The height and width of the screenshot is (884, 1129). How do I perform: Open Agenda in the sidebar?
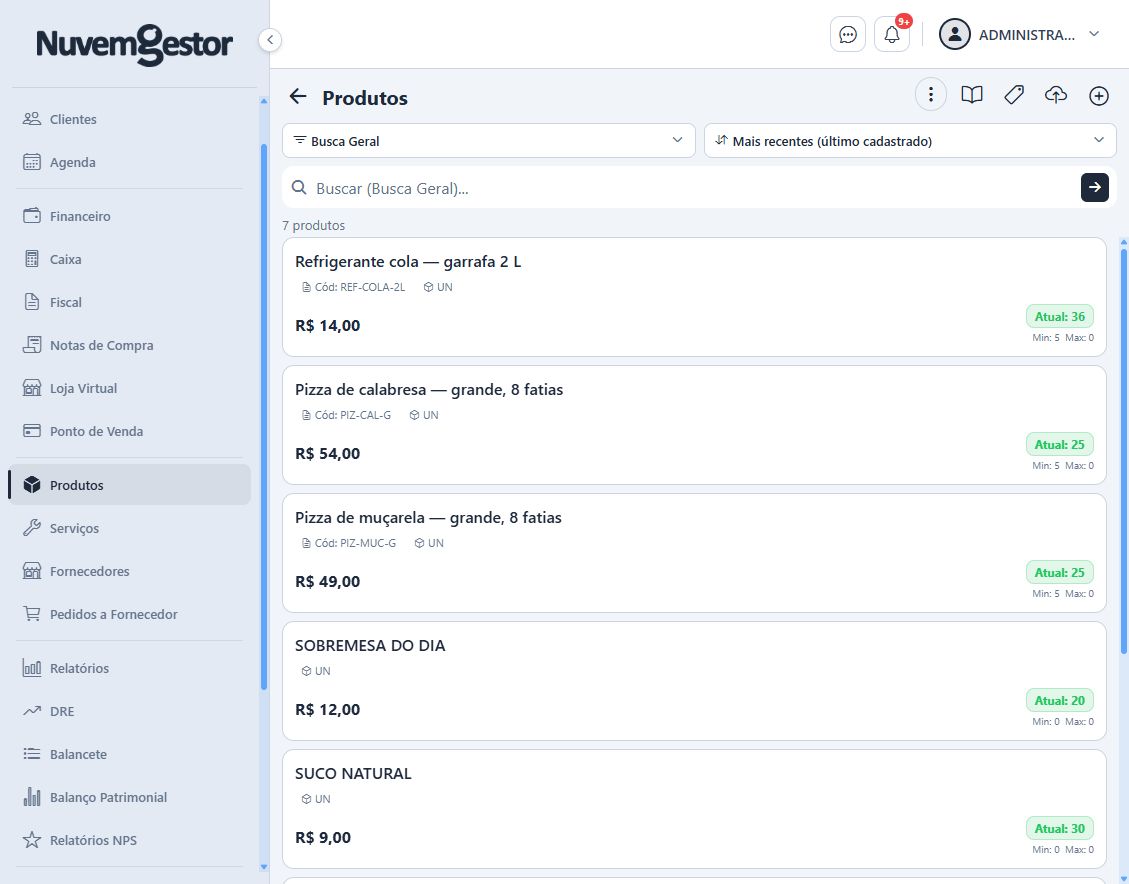click(130, 162)
